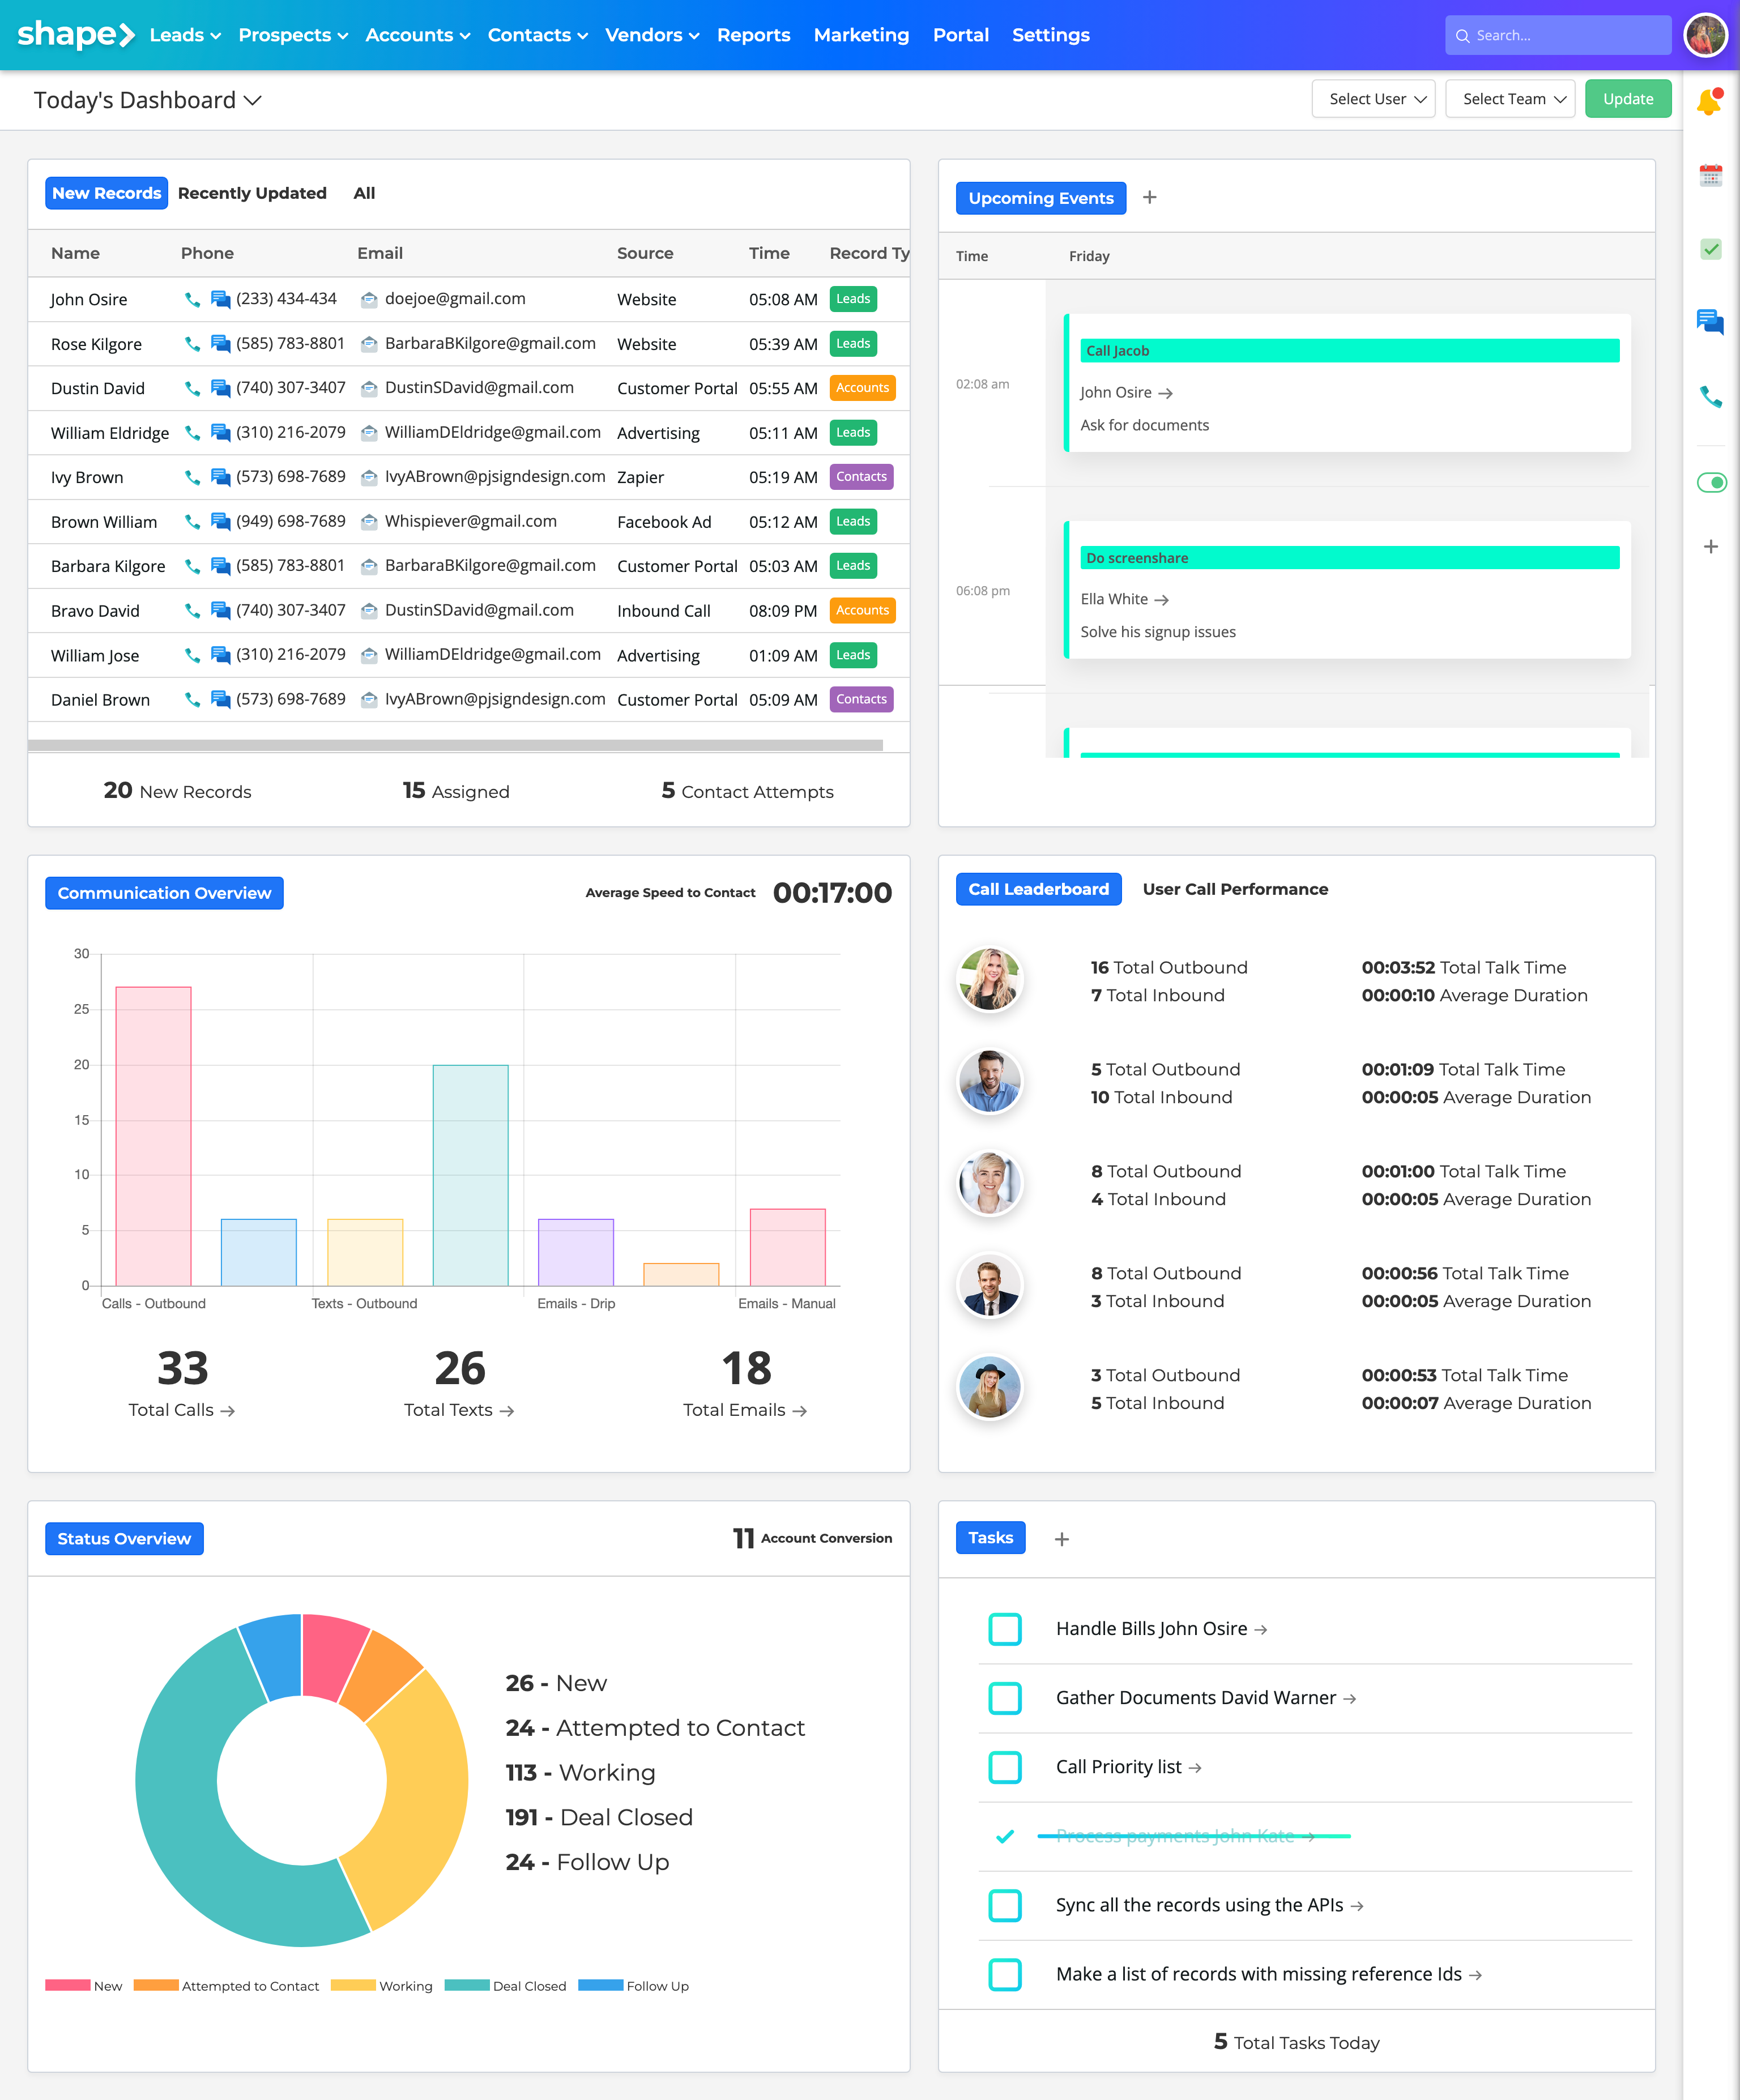Open the call icon next to John Osire
This screenshot has width=1740, height=2100.
(193, 298)
